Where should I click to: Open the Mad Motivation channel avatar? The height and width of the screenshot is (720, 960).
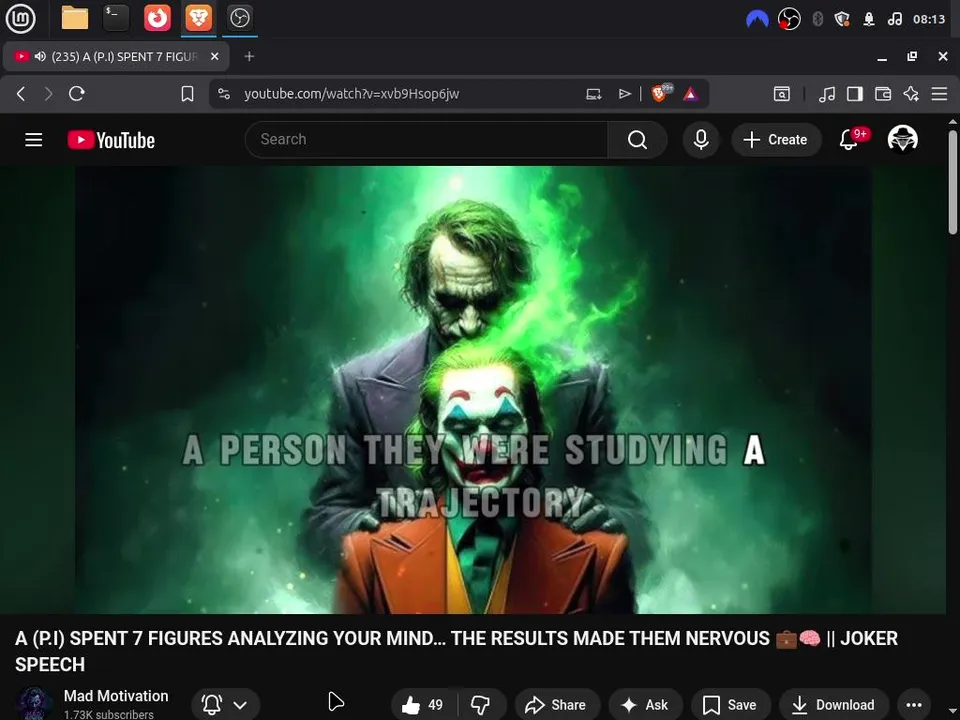(x=34, y=703)
